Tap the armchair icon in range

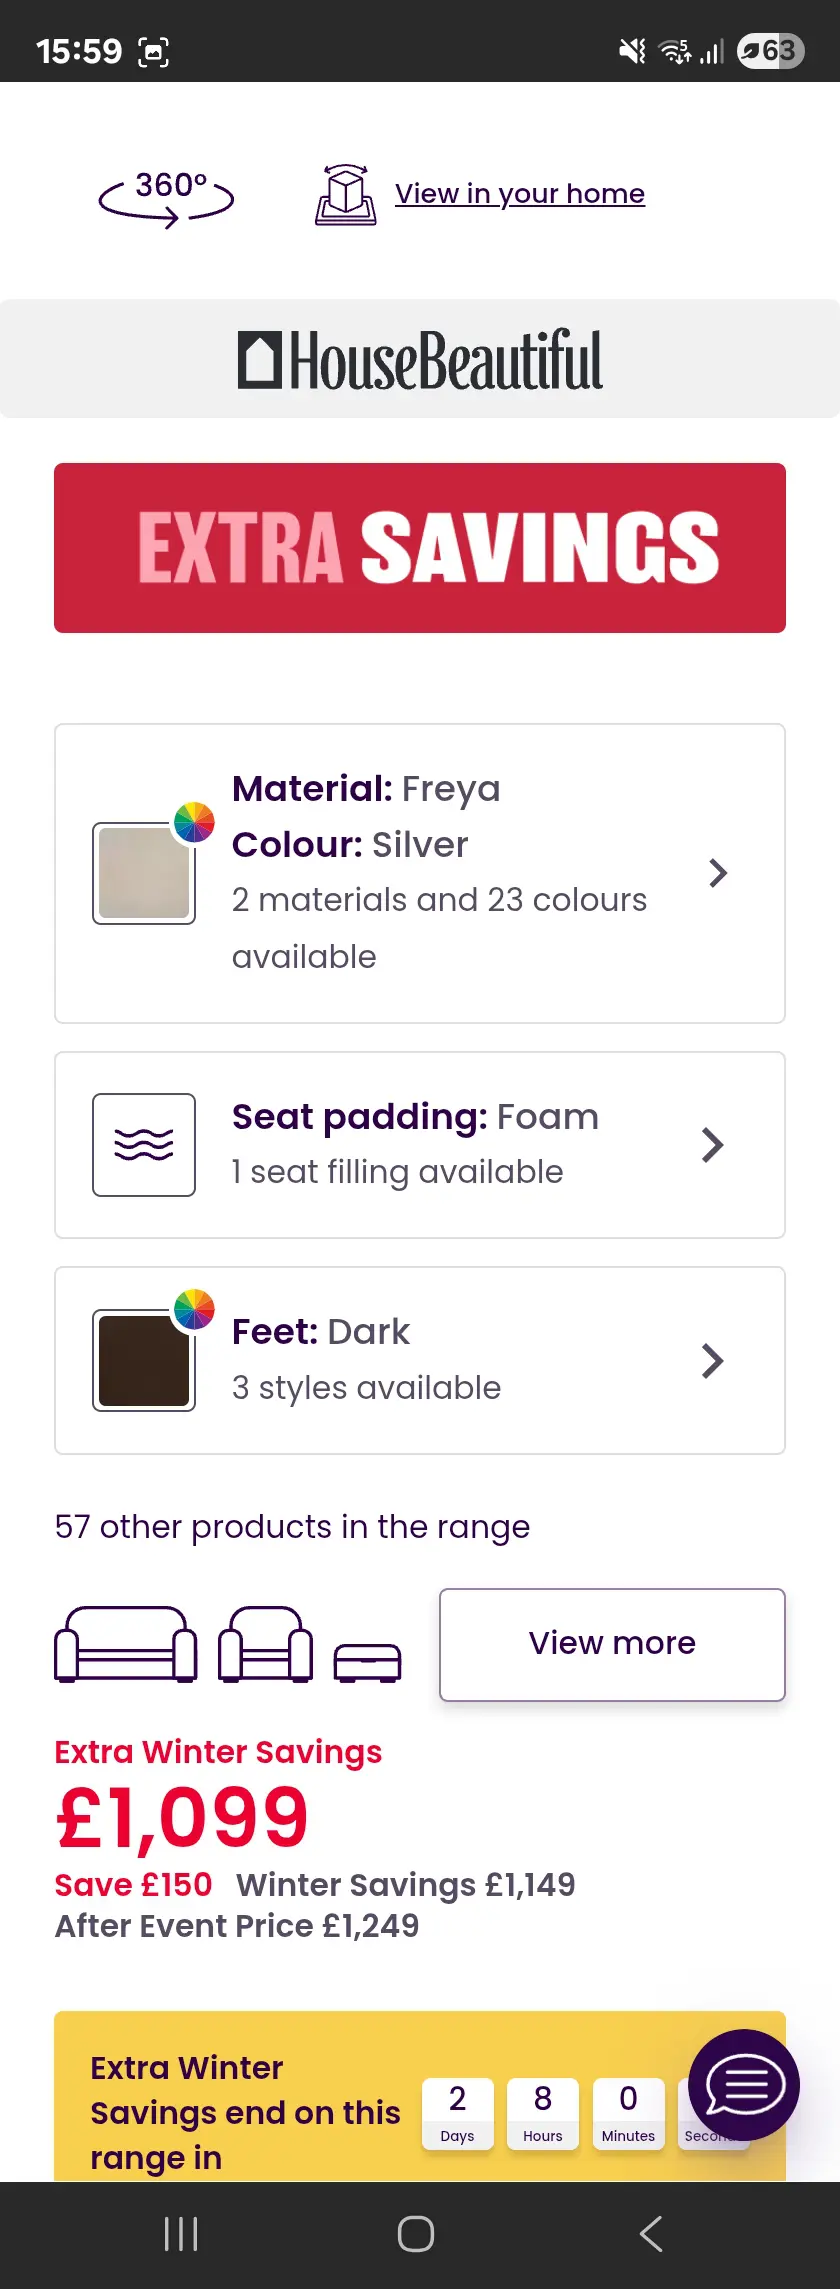pos(265,1644)
